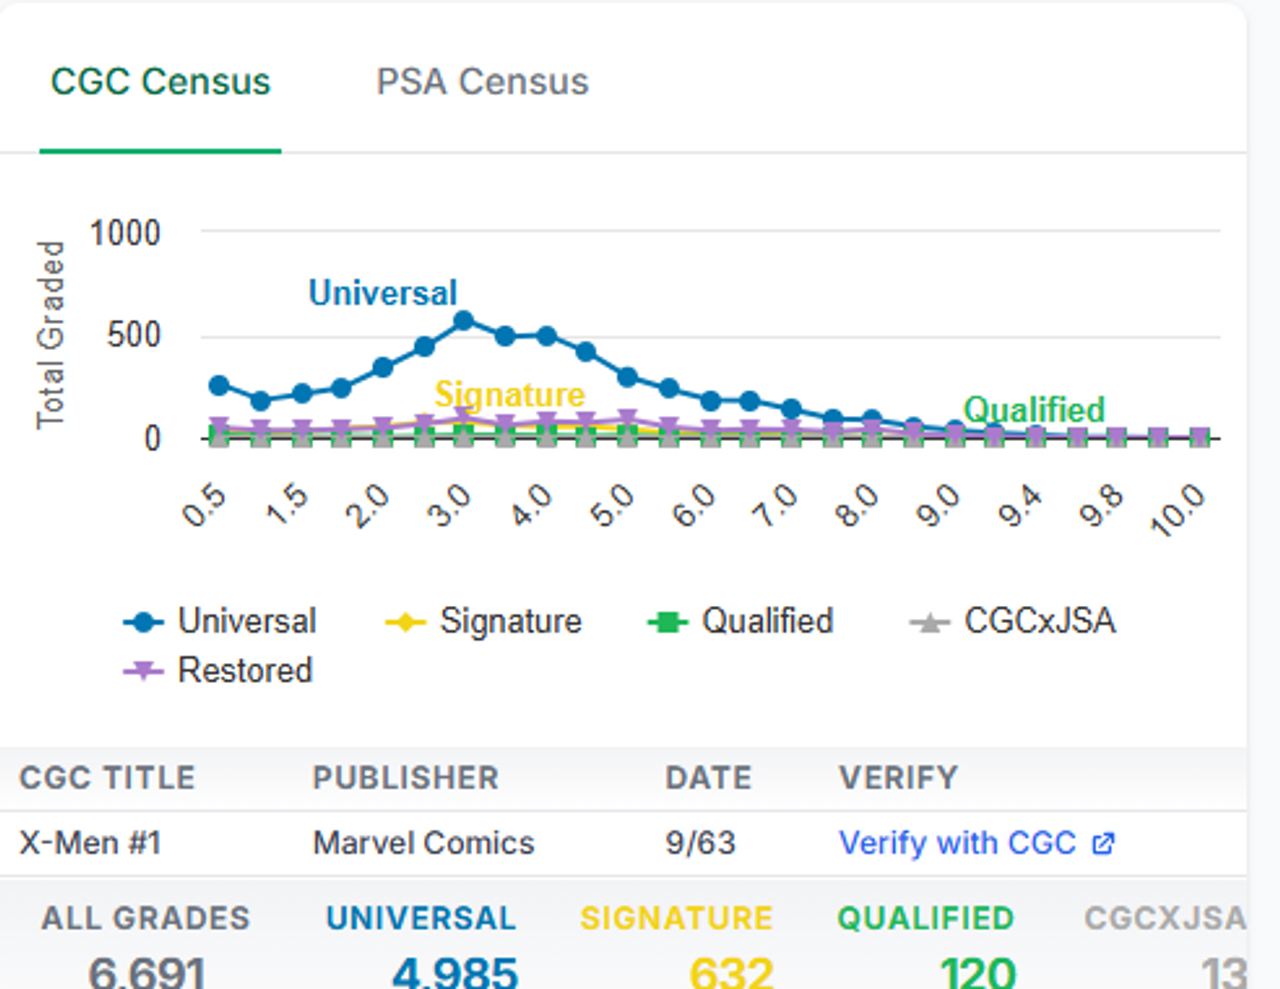The width and height of the screenshot is (1280, 989).
Task: Select the CGC Census tab
Action: point(160,82)
